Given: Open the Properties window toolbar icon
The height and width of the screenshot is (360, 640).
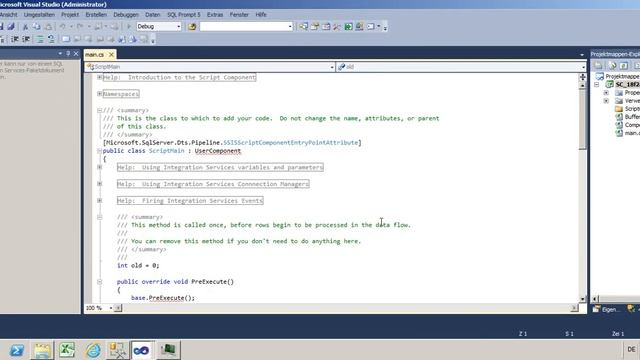Looking at the screenshot, I should click(x=315, y=27).
